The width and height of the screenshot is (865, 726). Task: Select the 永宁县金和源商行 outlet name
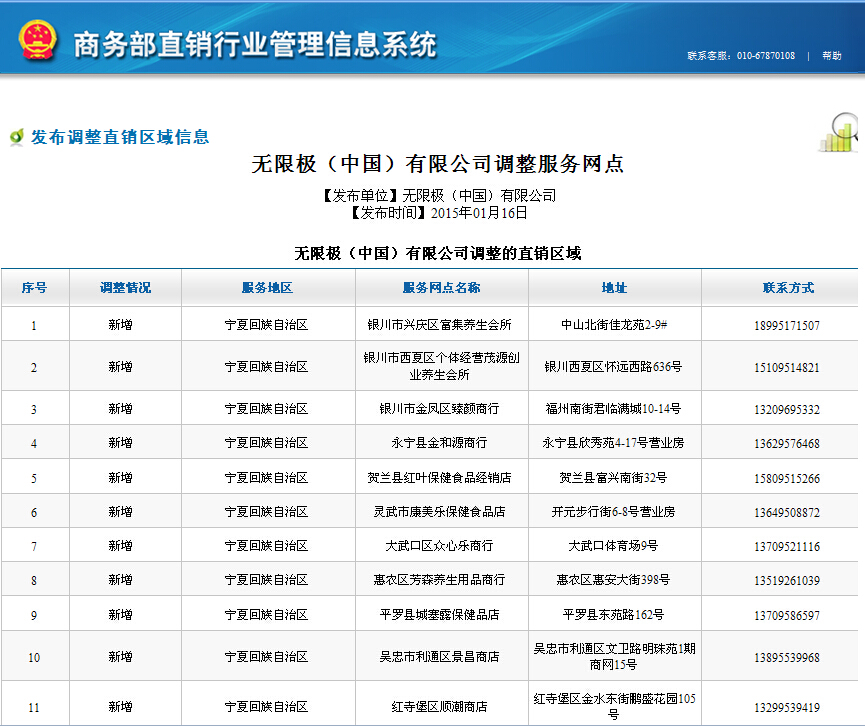click(x=440, y=443)
